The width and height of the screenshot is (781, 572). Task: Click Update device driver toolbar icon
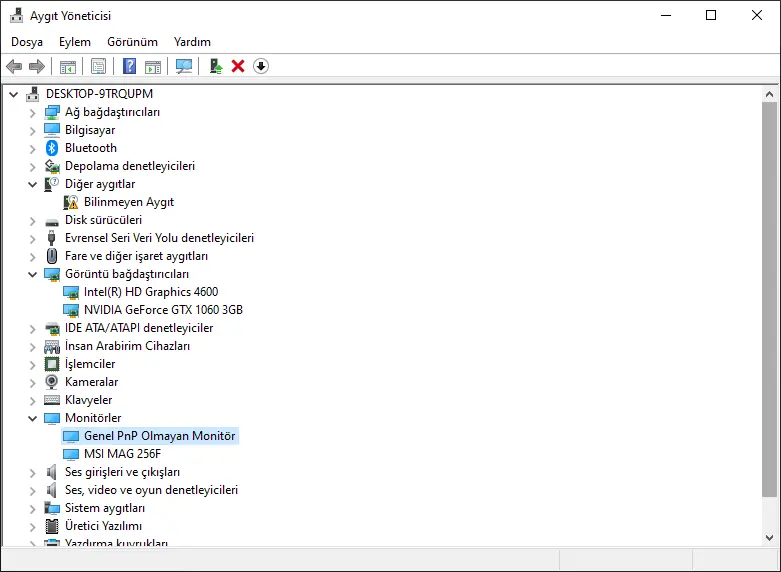click(x=216, y=66)
